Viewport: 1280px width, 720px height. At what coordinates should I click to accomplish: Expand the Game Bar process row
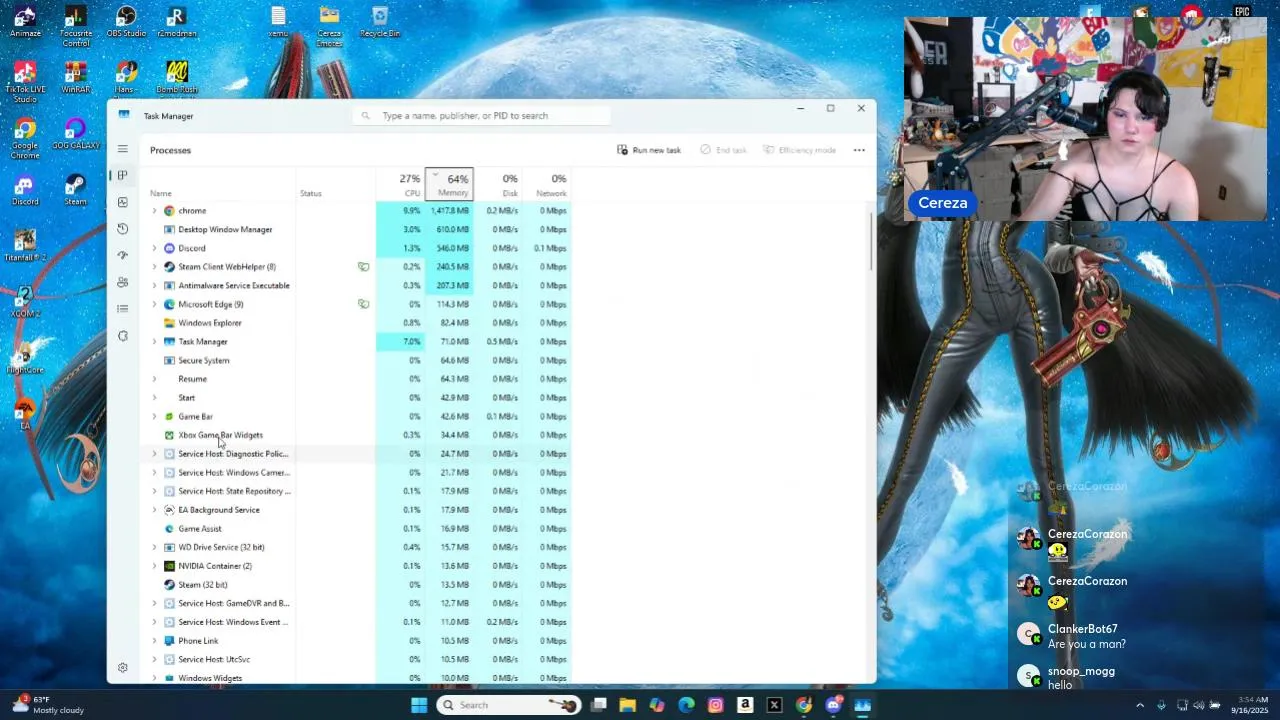154,416
